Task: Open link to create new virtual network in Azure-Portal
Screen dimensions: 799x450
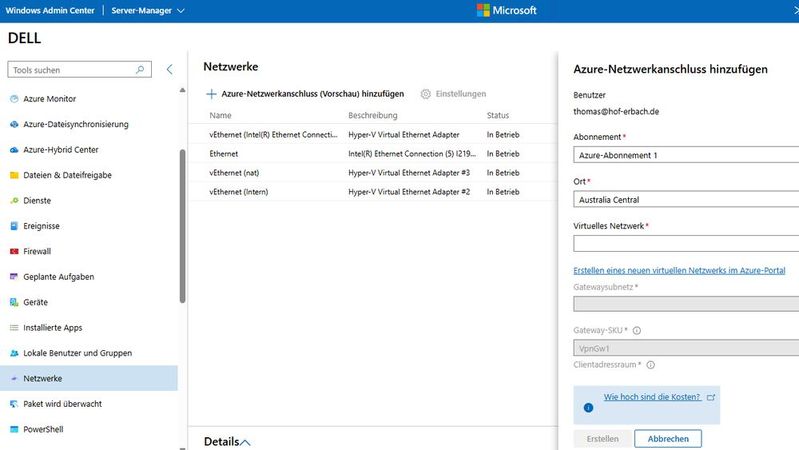Action: point(679,271)
